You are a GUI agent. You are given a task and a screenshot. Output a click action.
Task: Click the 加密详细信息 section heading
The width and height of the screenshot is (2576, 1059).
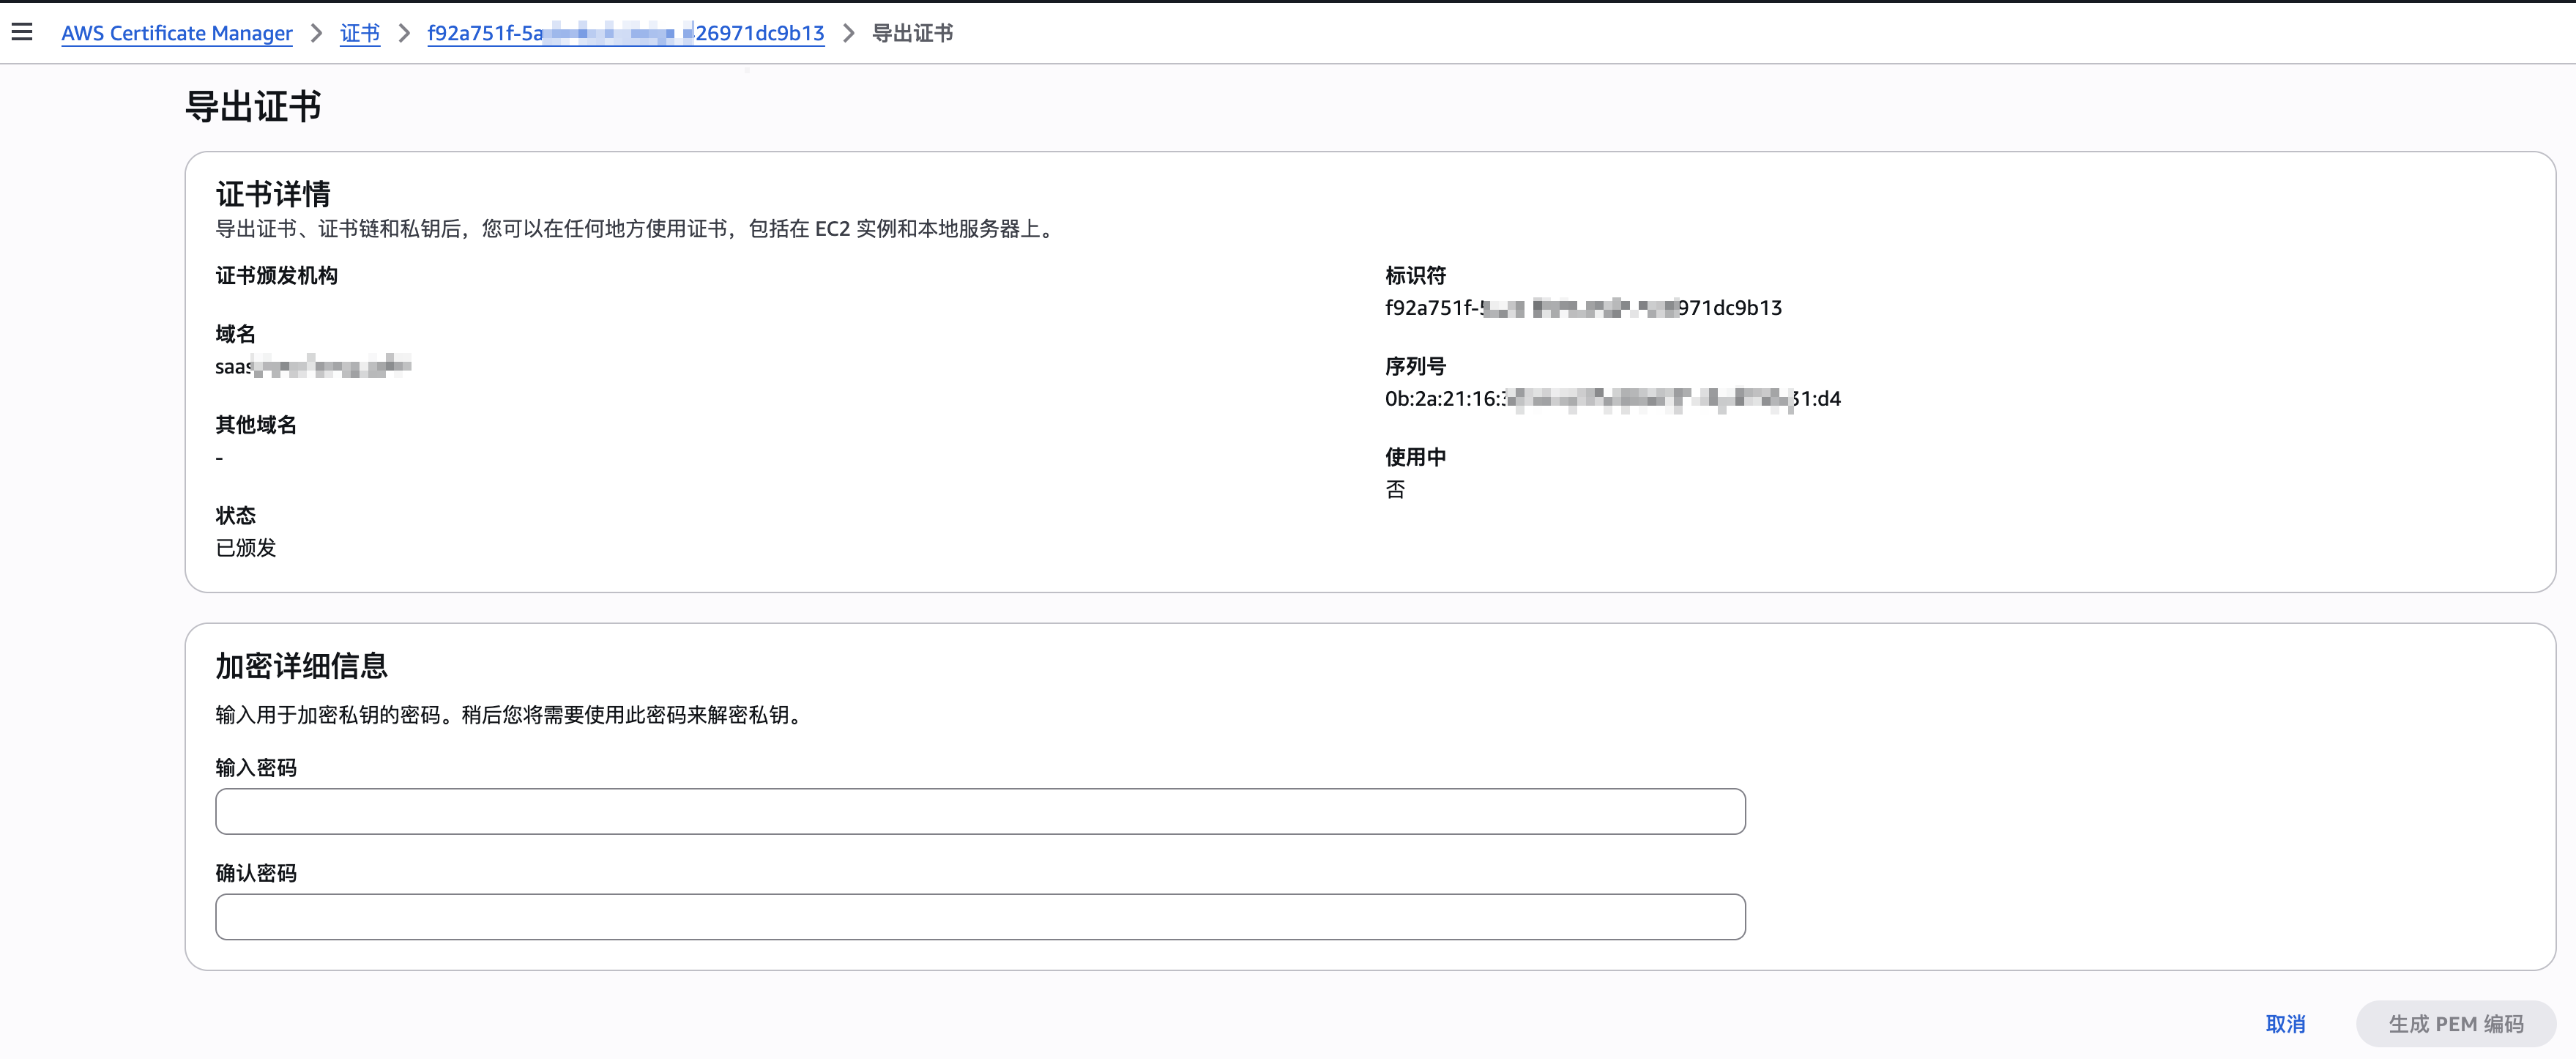(300, 666)
